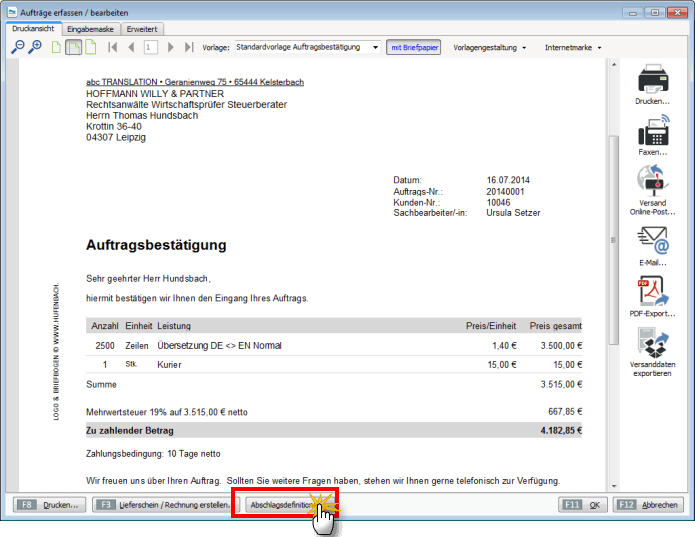
Task: Go to the last page arrow
Action: click(x=189, y=47)
